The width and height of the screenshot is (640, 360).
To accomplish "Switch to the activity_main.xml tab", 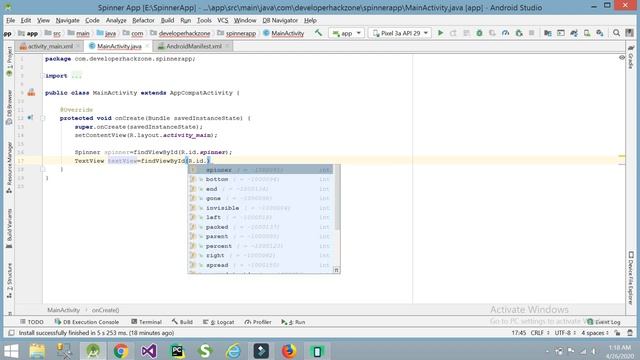I will point(50,46).
